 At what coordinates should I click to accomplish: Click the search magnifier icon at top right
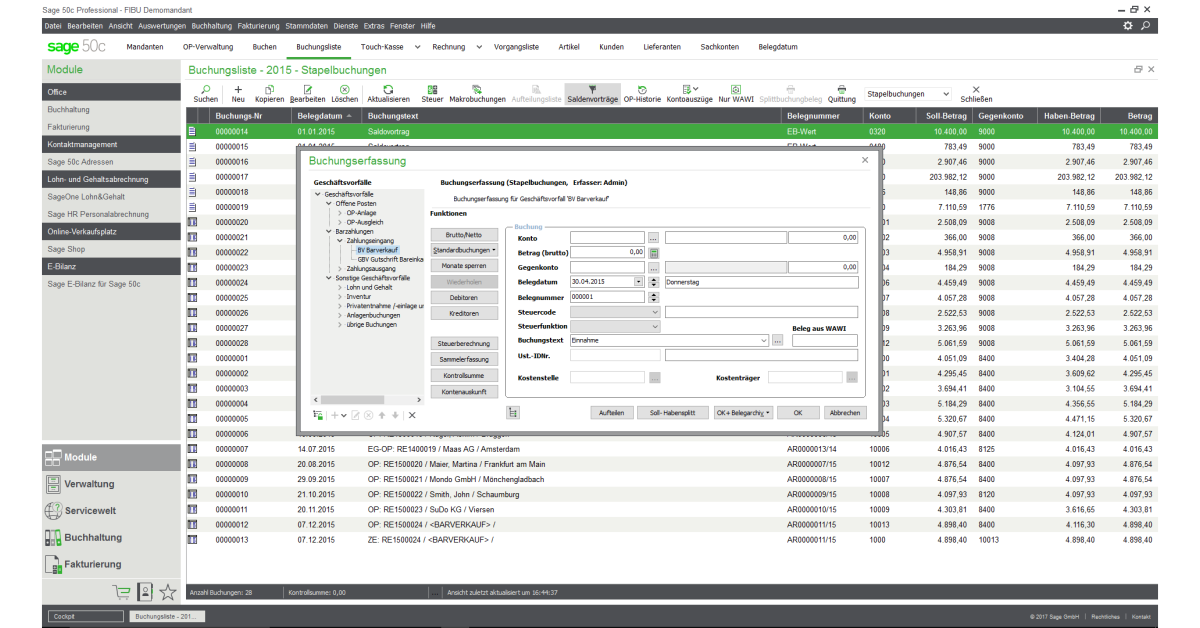pos(1146,25)
